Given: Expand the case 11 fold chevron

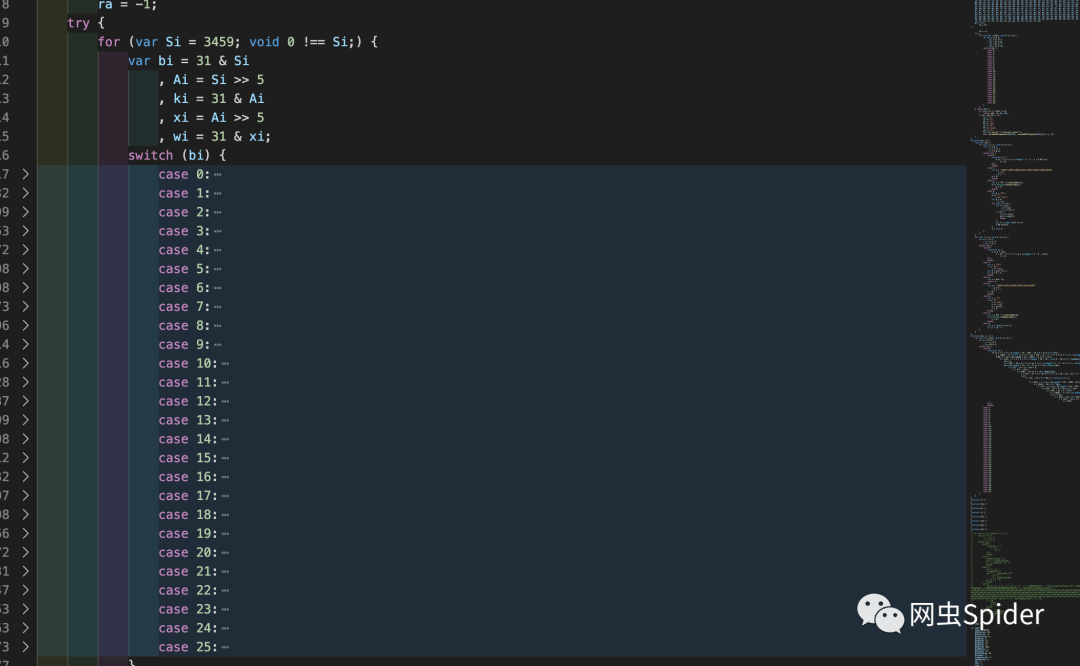Looking at the screenshot, I should (x=25, y=382).
